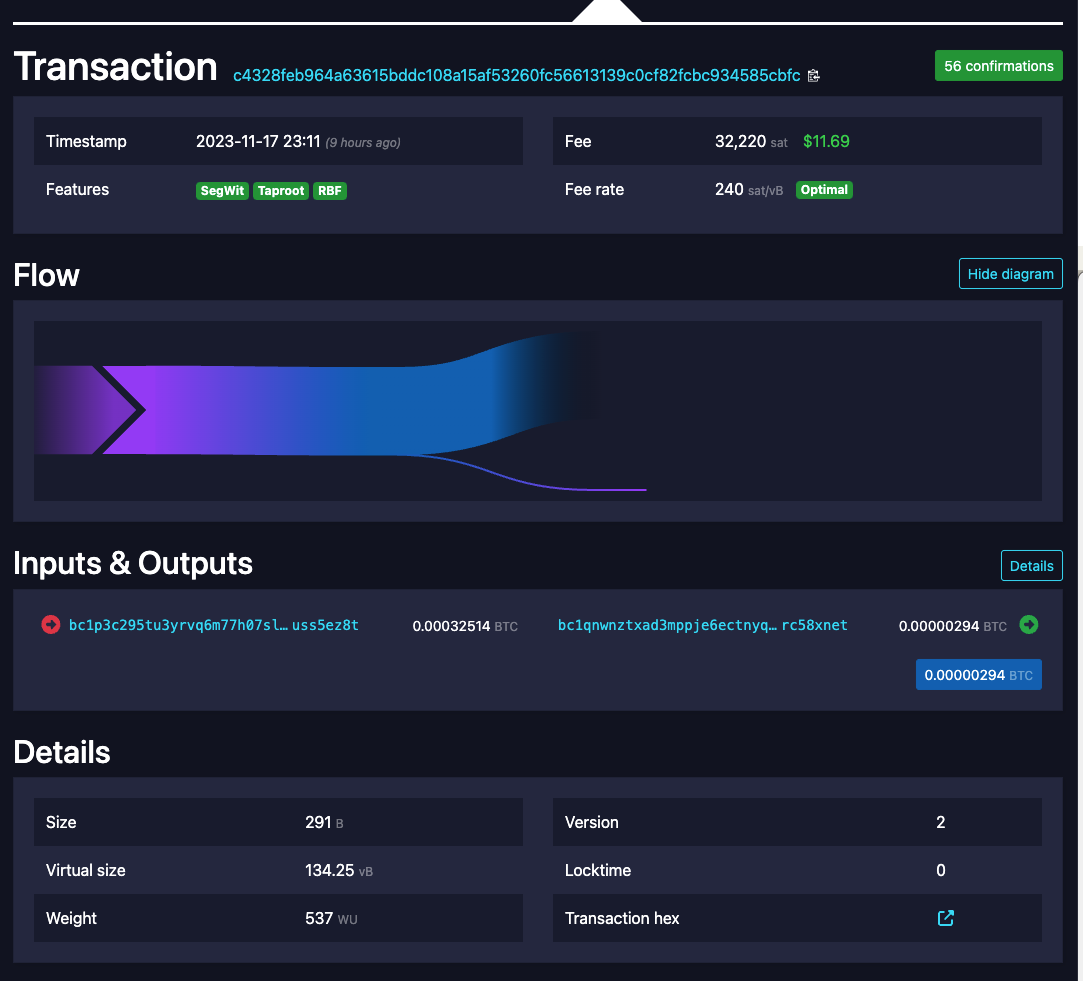Click the SegWit feature badge

(x=222, y=190)
